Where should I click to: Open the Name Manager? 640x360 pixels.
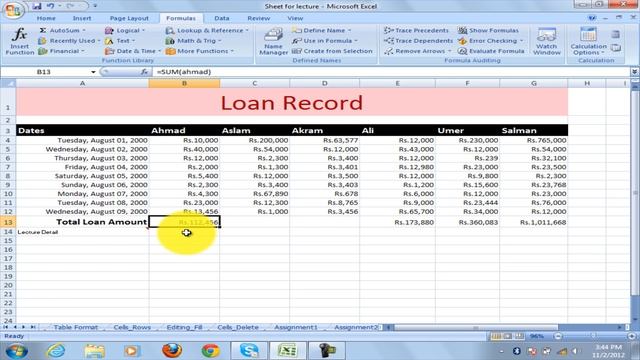click(273, 41)
